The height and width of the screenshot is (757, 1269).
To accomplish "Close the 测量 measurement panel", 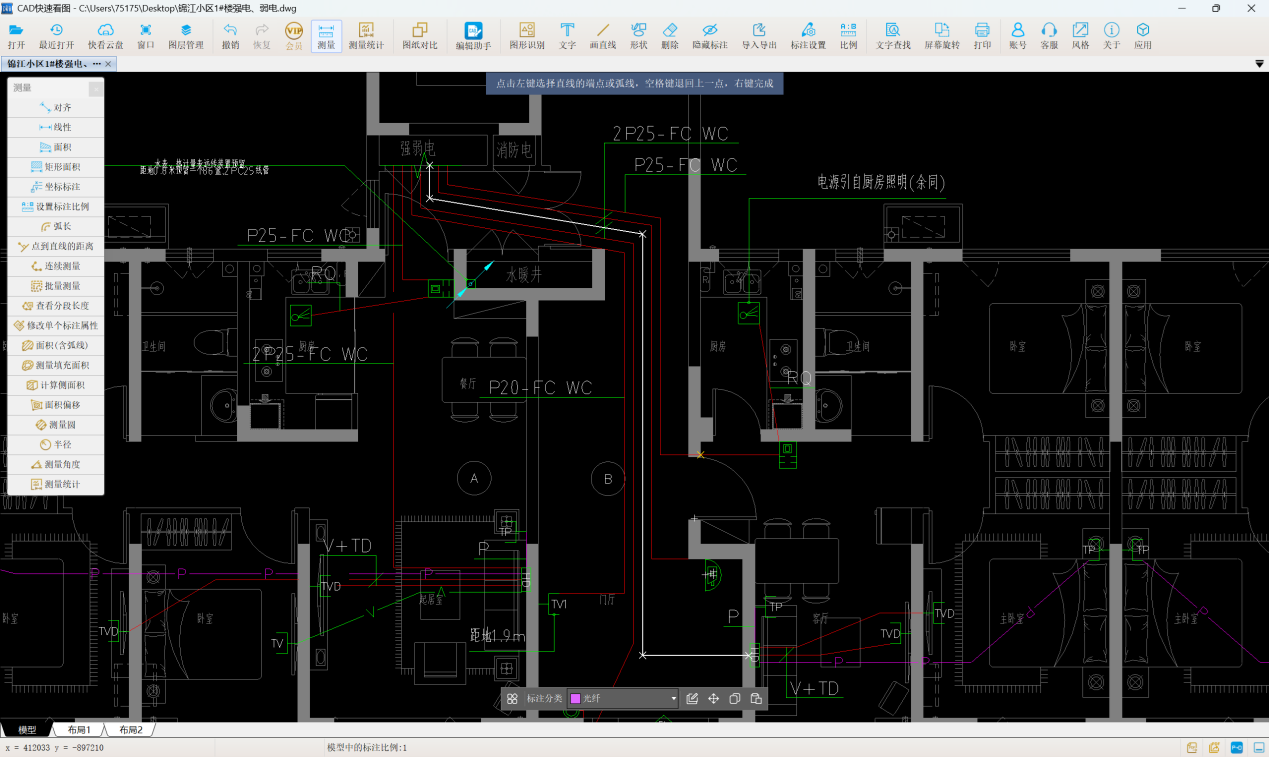I will (x=96, y=88).
